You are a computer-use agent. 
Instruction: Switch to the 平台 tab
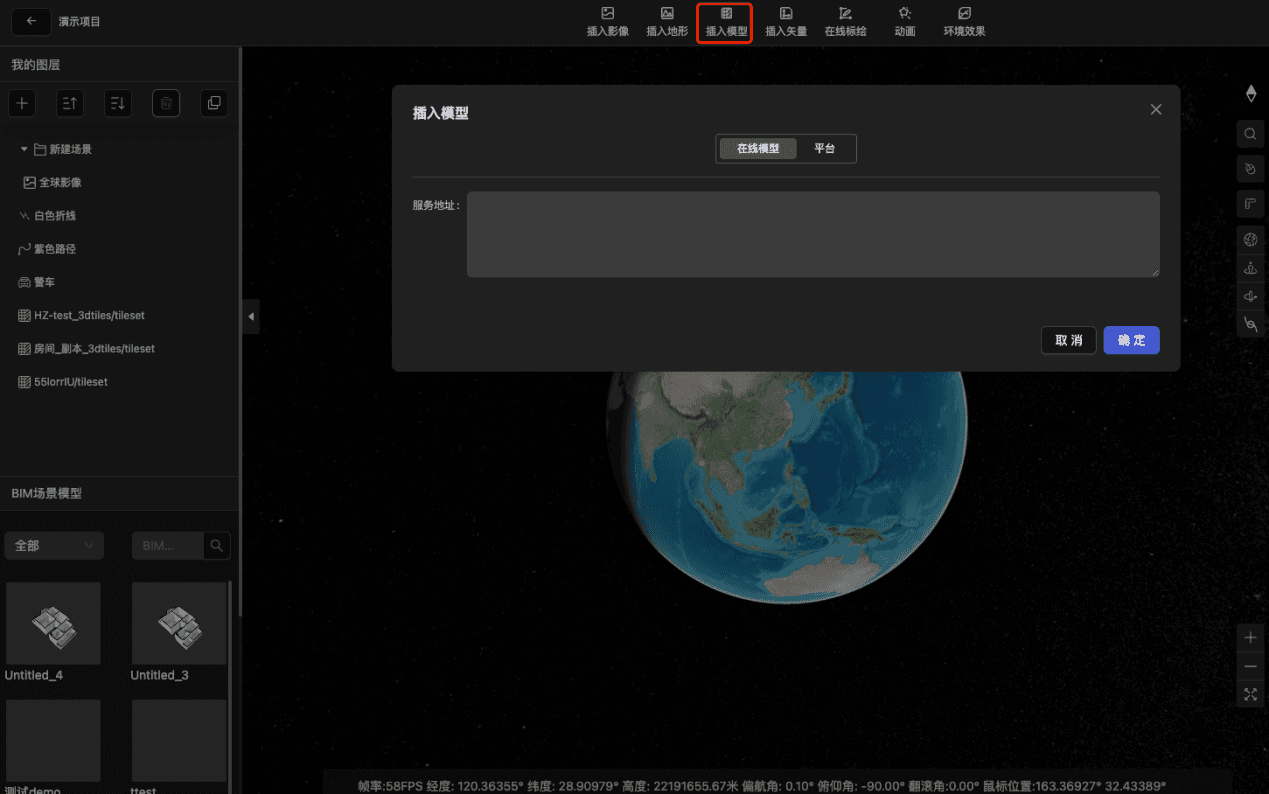824,149
